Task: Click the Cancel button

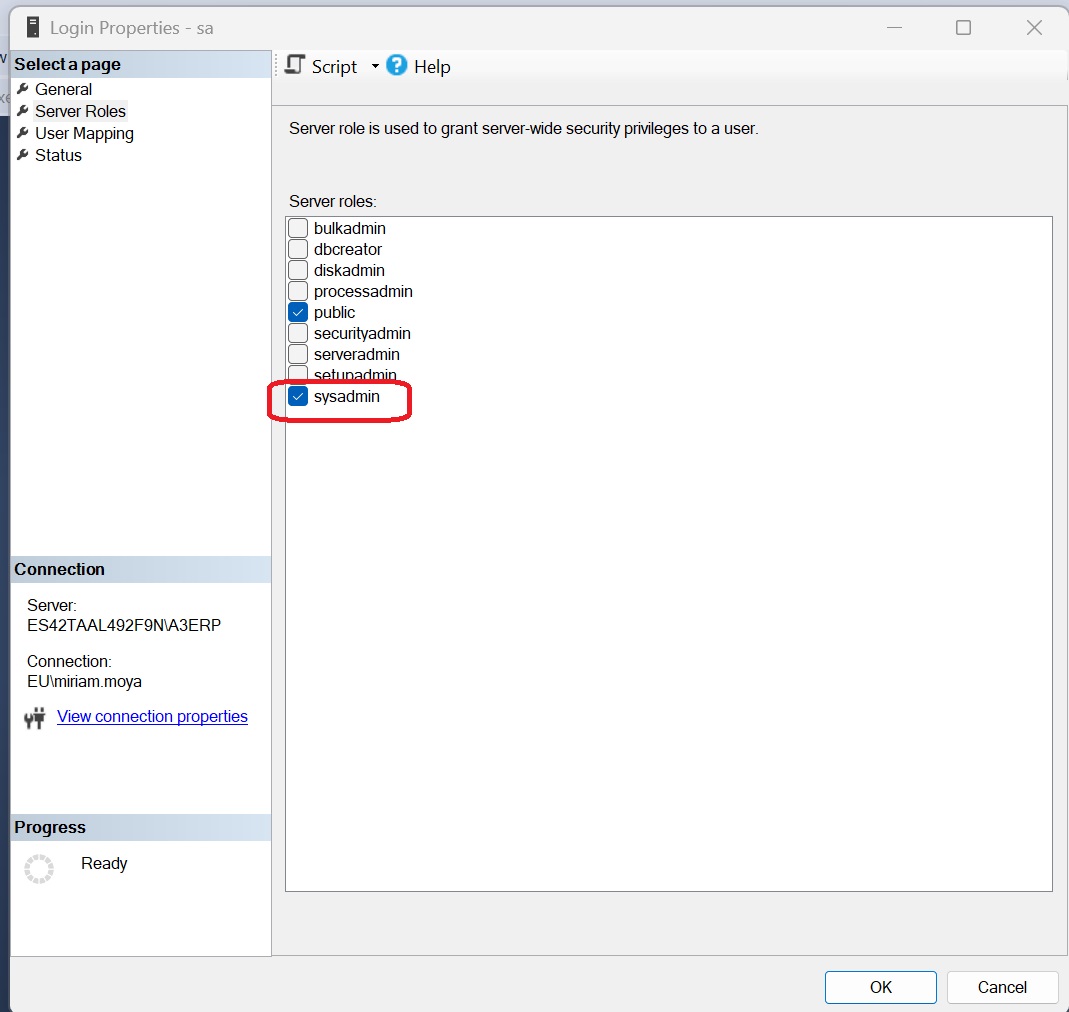Action: 1002,987
